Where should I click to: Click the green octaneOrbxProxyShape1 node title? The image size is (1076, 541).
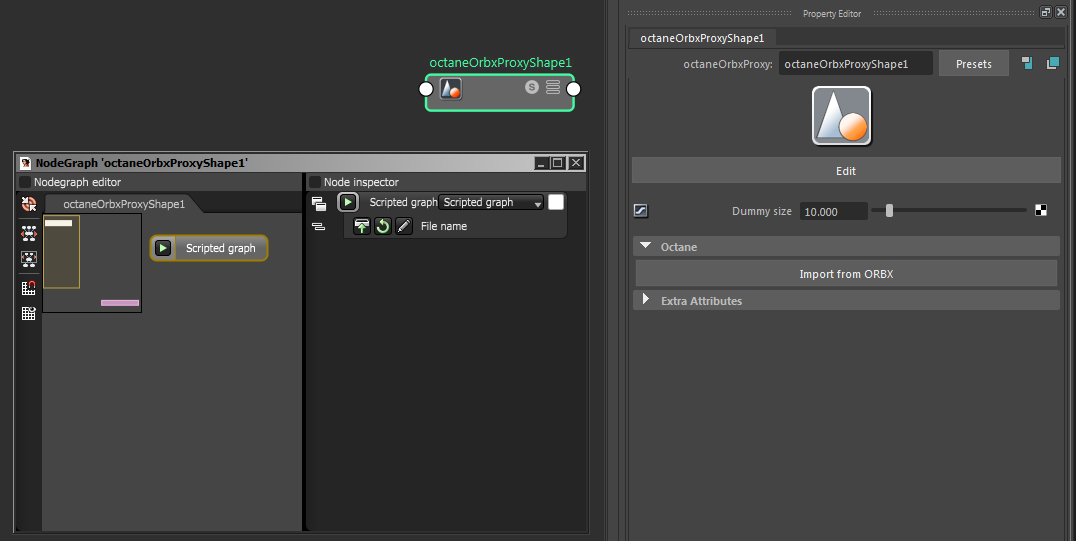[x=500, y=62]
